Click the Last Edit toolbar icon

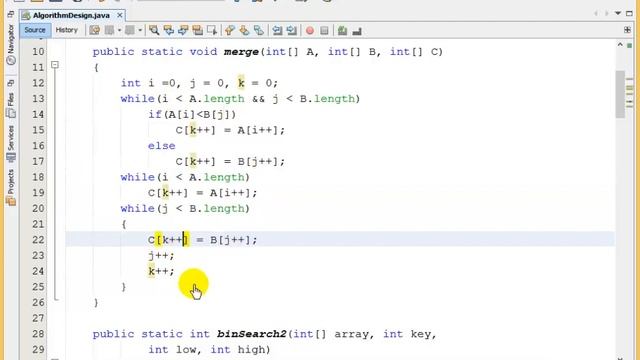[95, 30]
